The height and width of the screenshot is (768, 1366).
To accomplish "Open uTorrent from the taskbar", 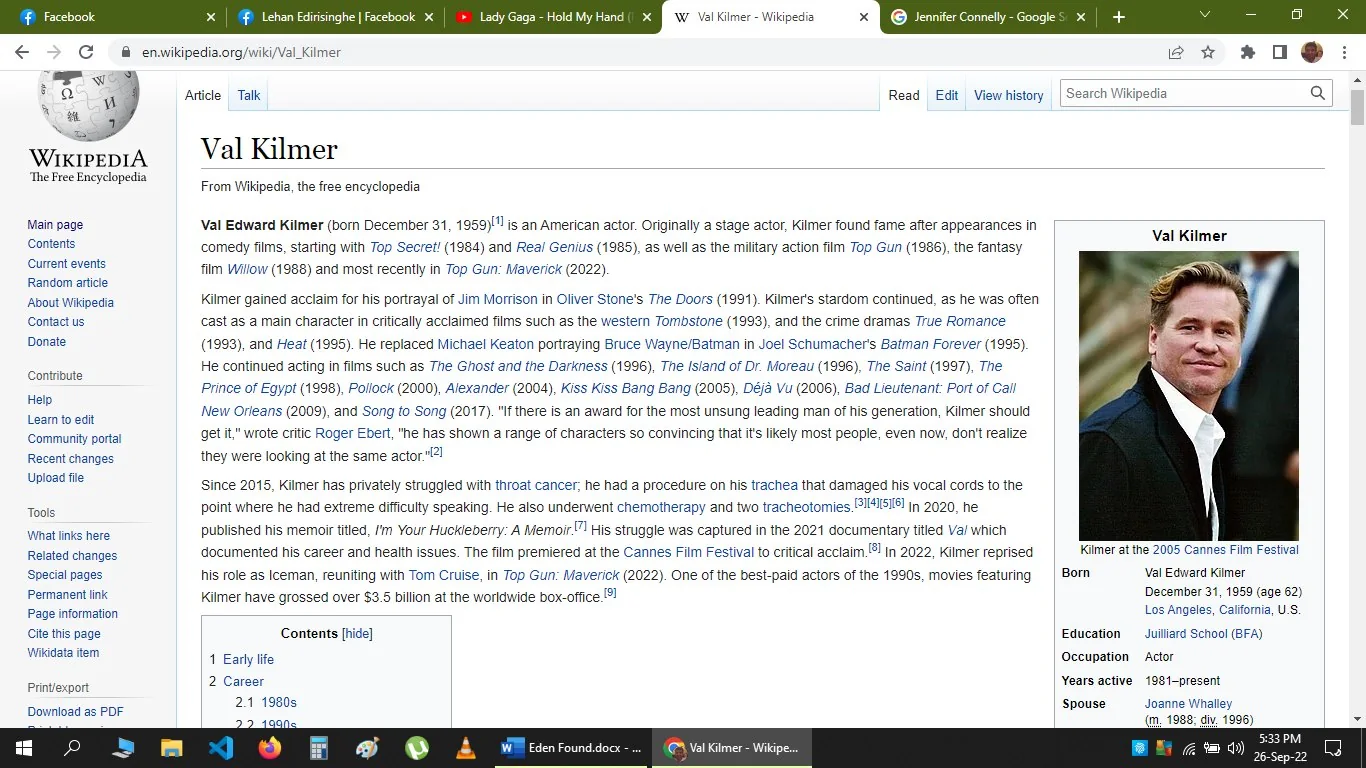I will click(417, 747).
